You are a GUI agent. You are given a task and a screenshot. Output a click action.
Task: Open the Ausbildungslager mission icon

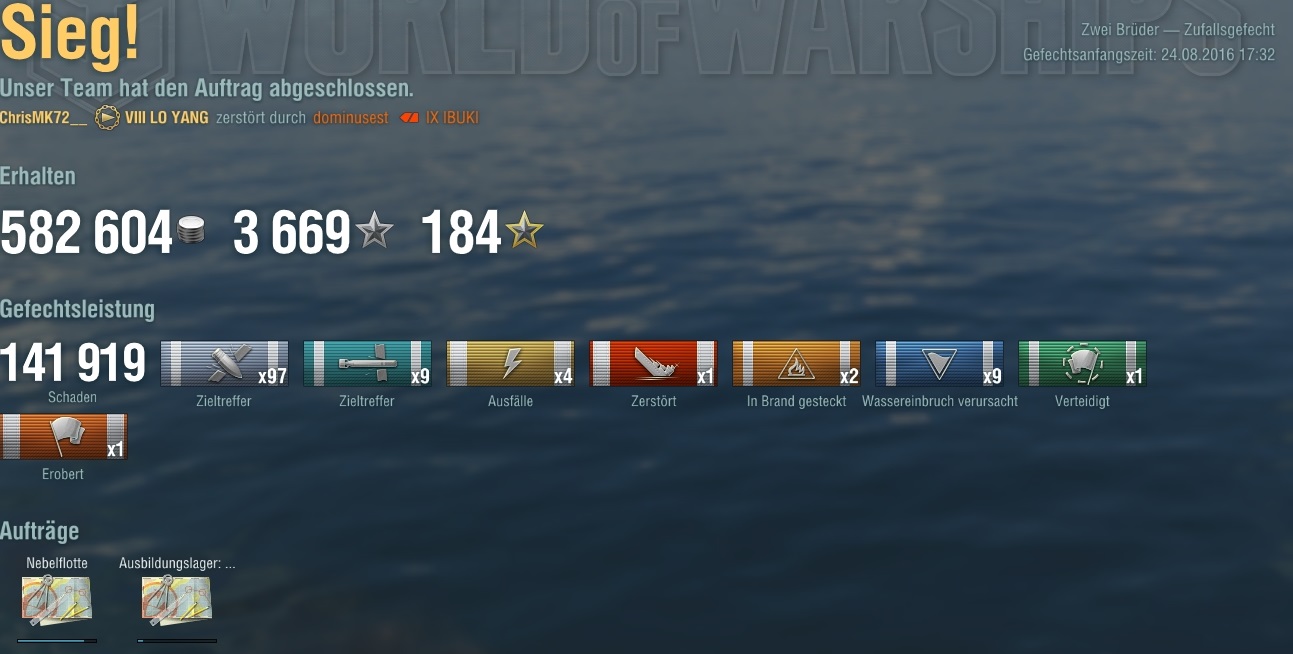tap(177, 601)
